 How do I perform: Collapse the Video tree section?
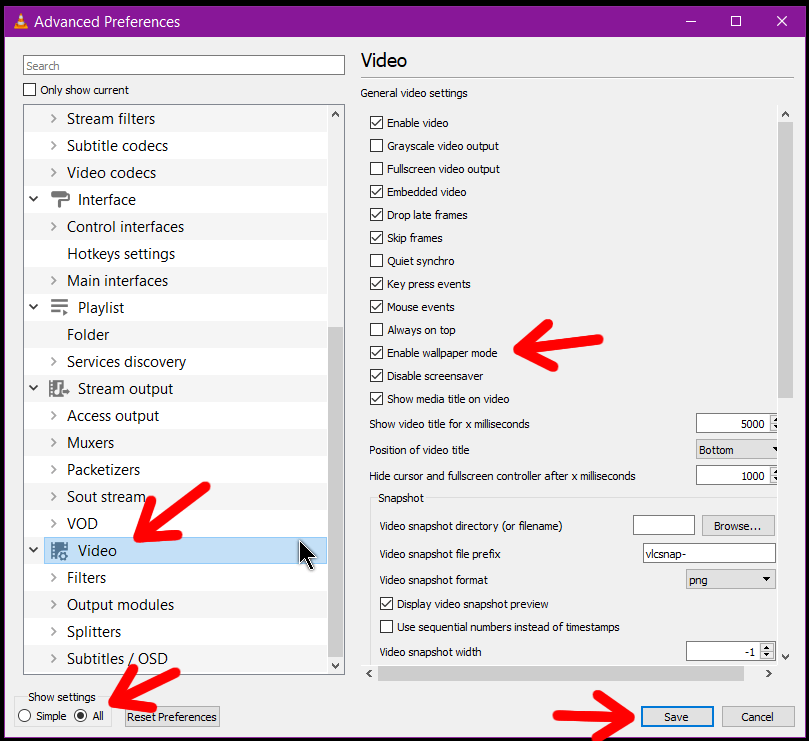(34, 550)
